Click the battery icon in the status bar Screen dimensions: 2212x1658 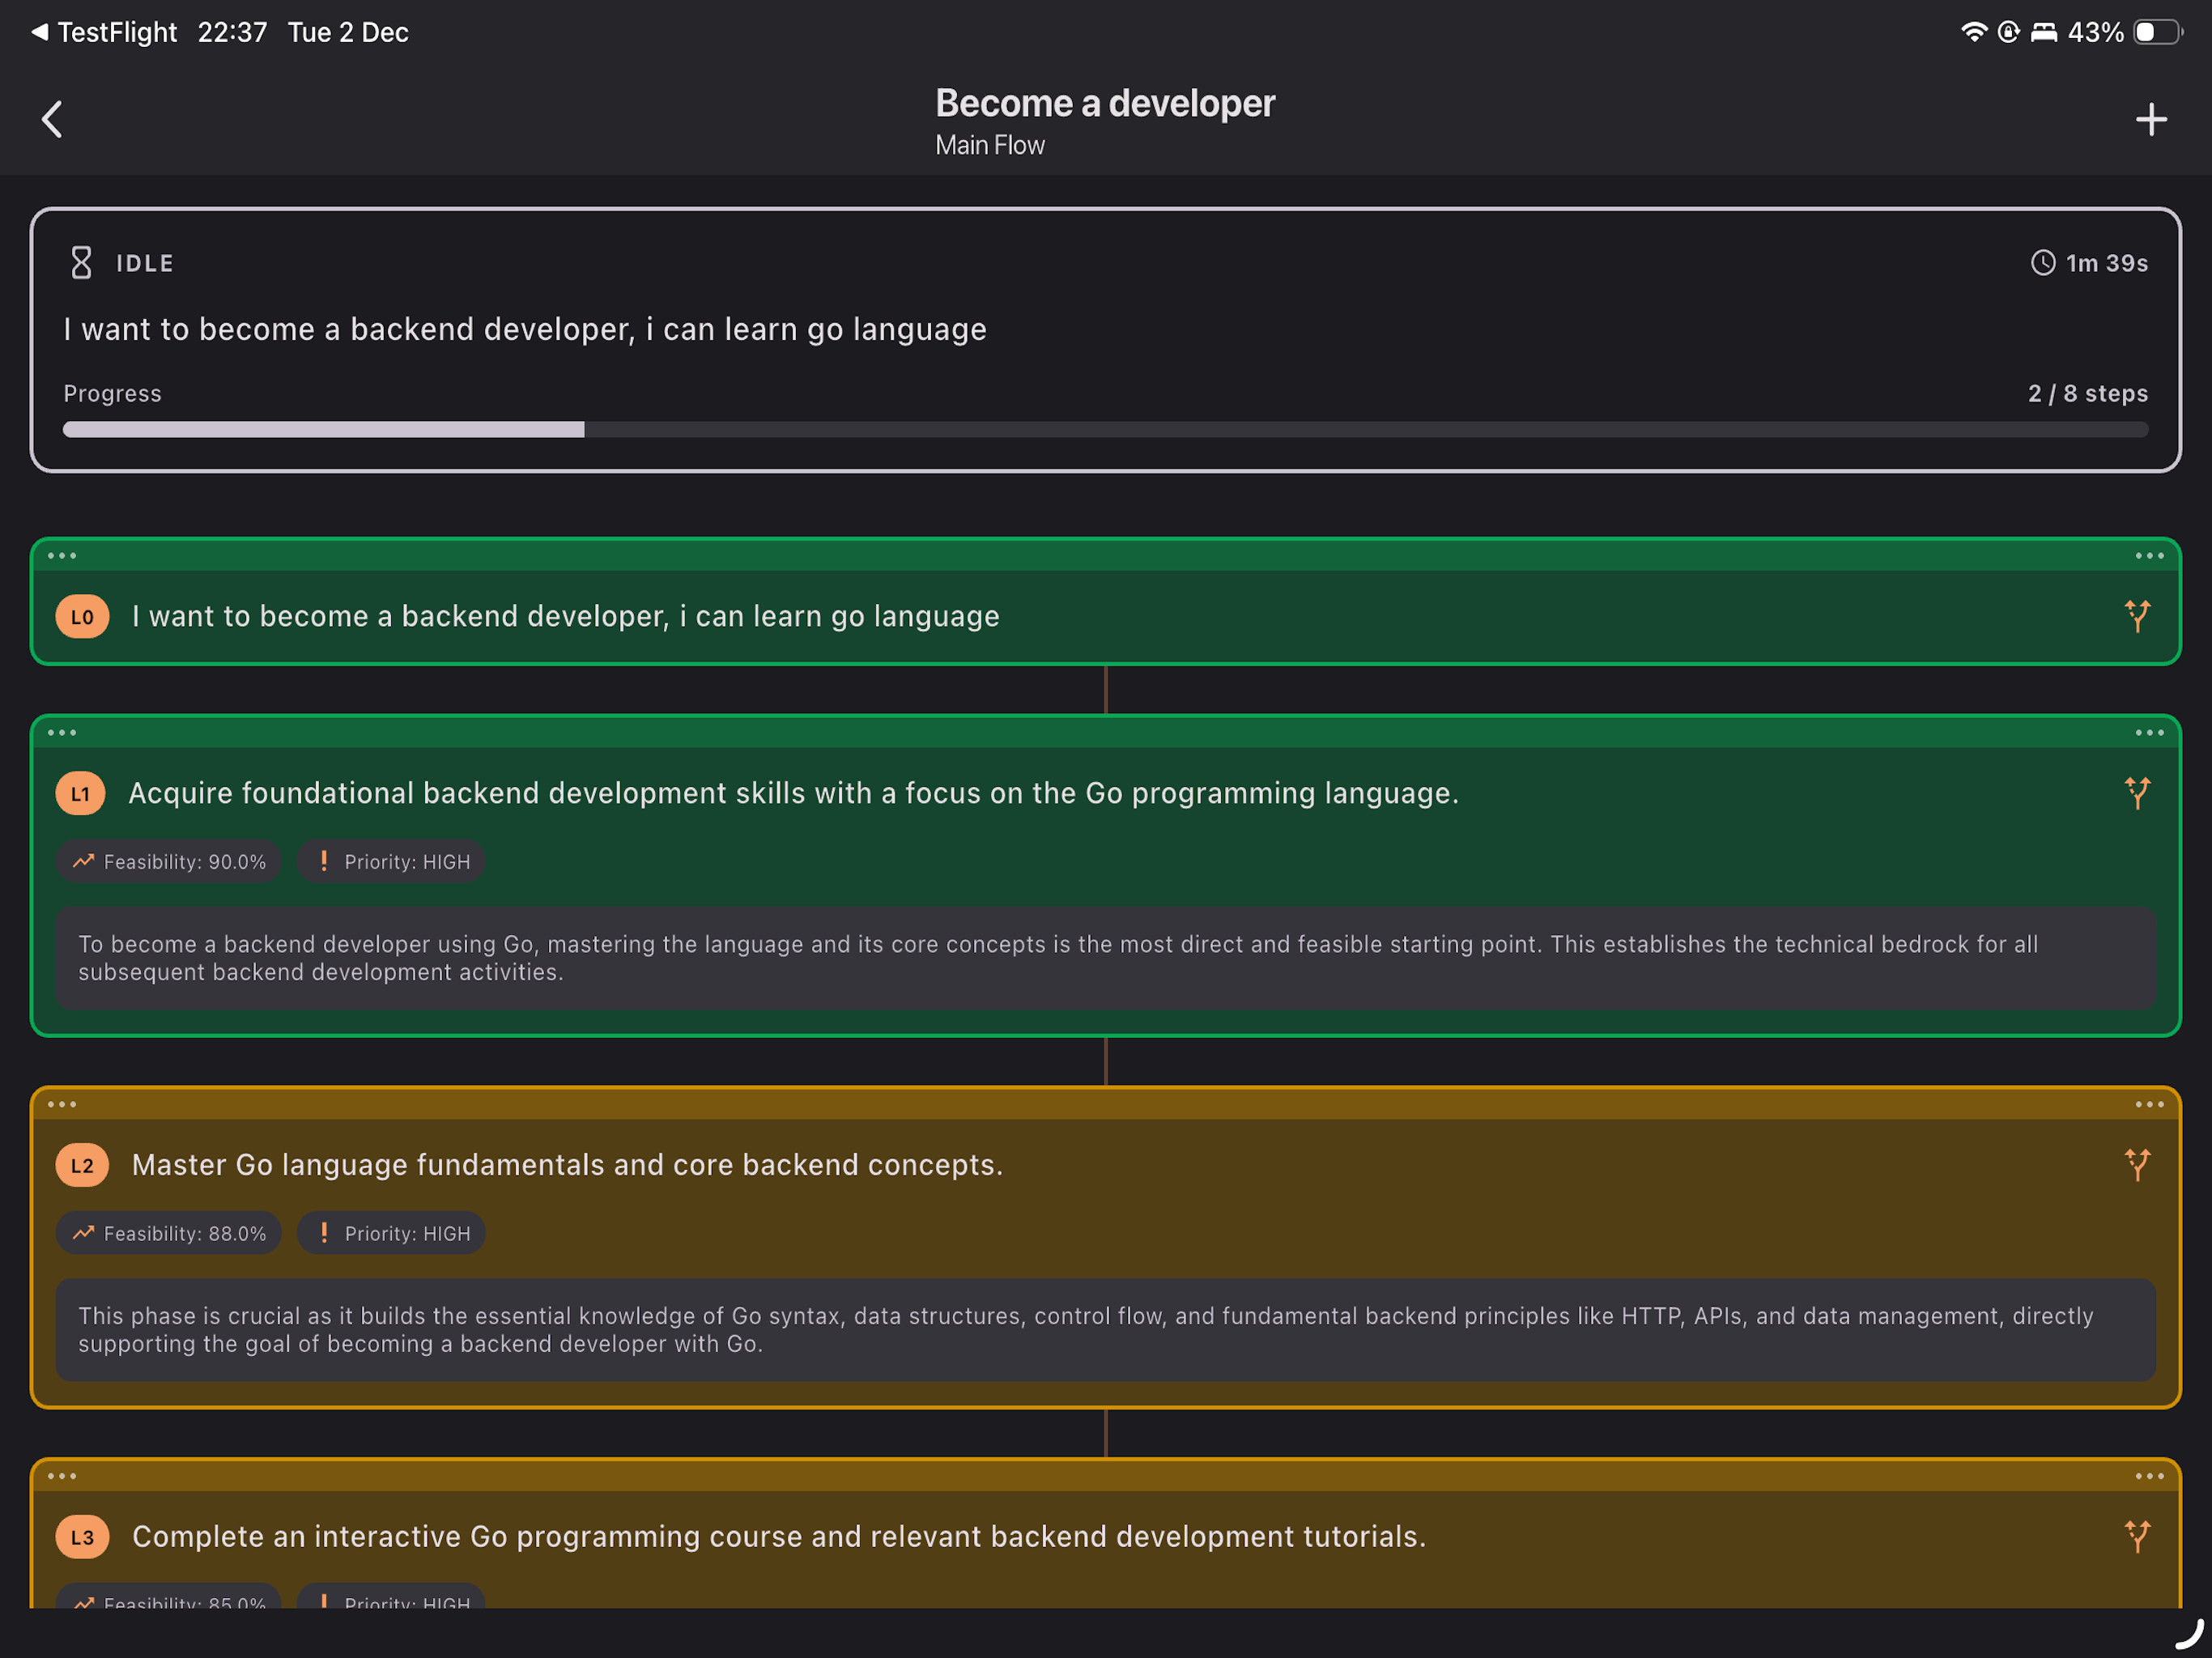(2158, 32)
